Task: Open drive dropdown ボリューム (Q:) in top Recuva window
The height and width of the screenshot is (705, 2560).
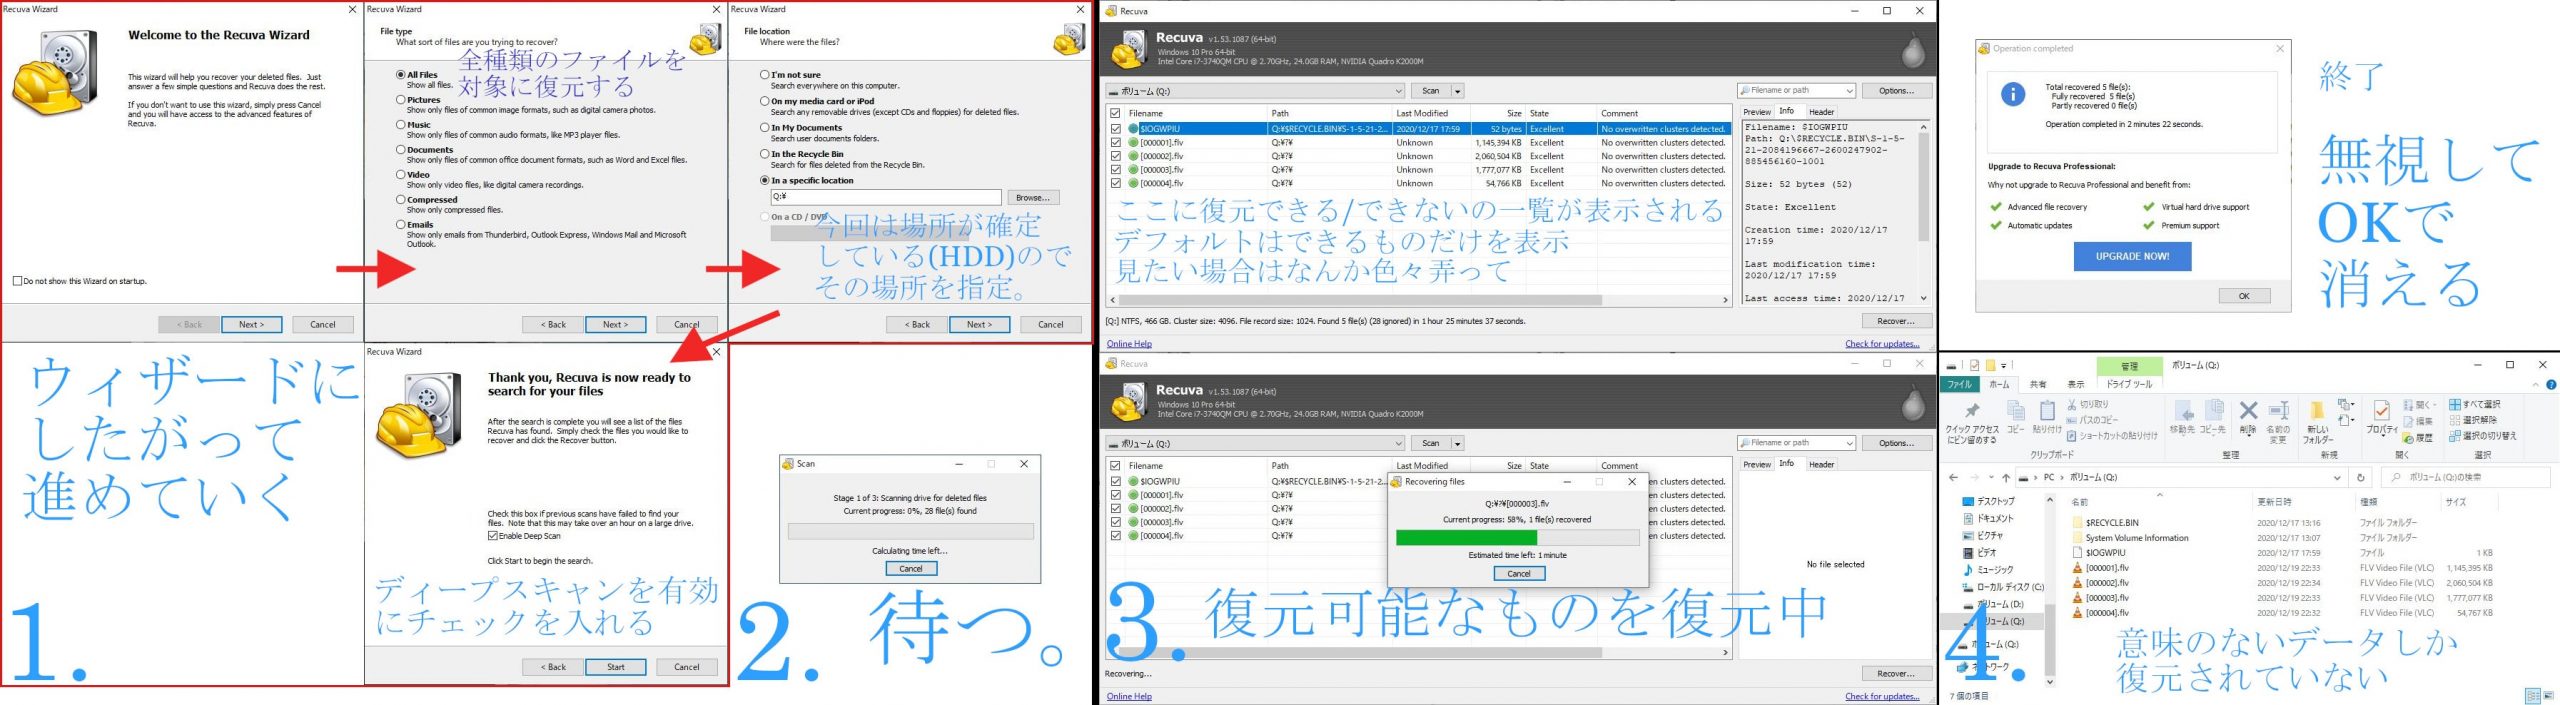Action: (1255, 91)
